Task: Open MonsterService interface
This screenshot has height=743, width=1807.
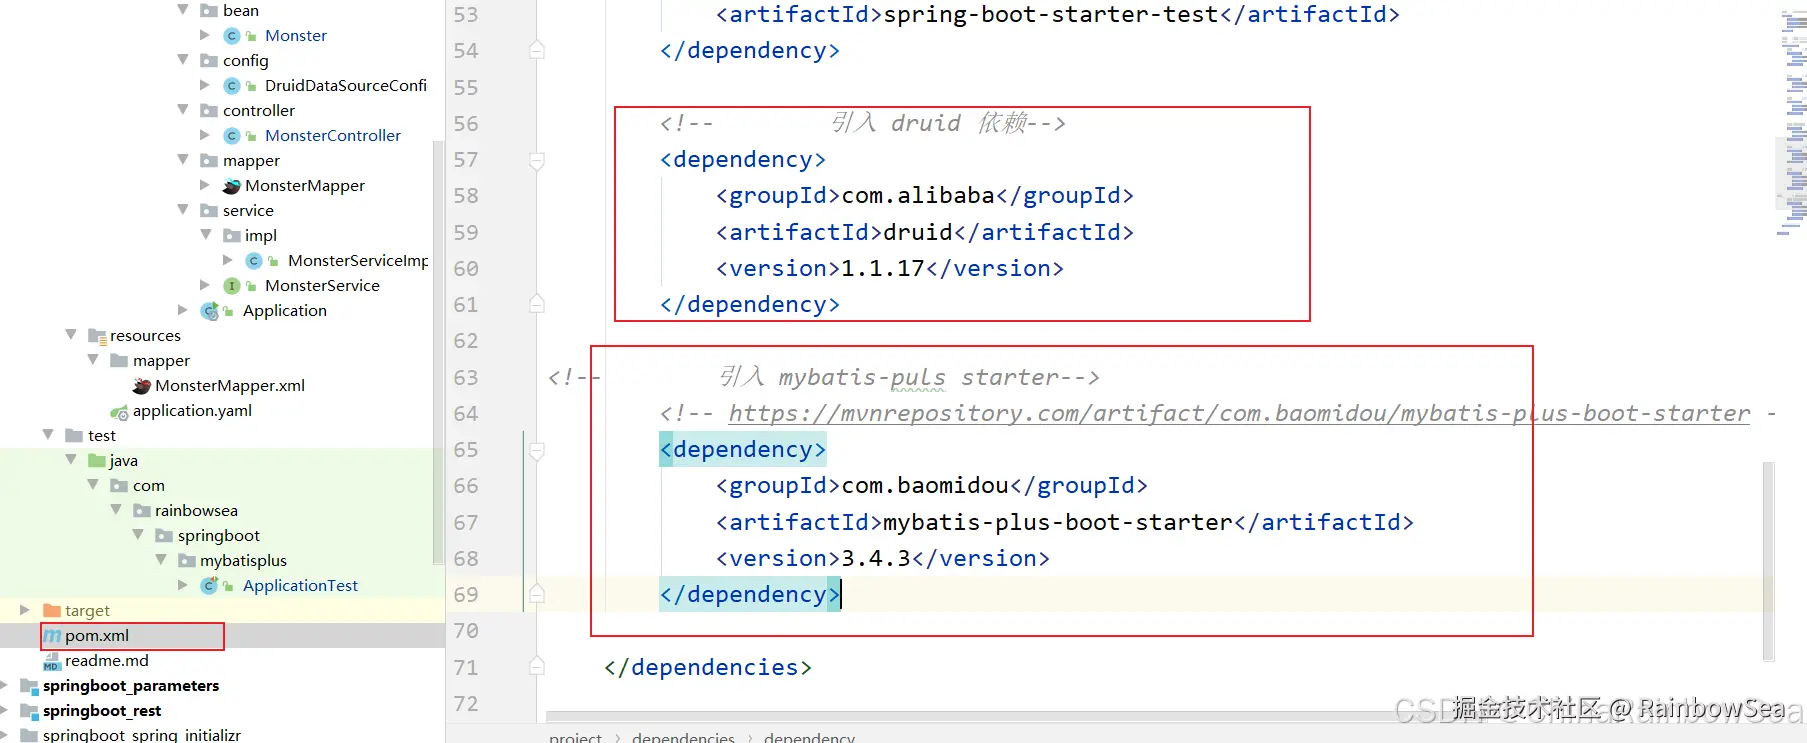Action: (322, 285)
